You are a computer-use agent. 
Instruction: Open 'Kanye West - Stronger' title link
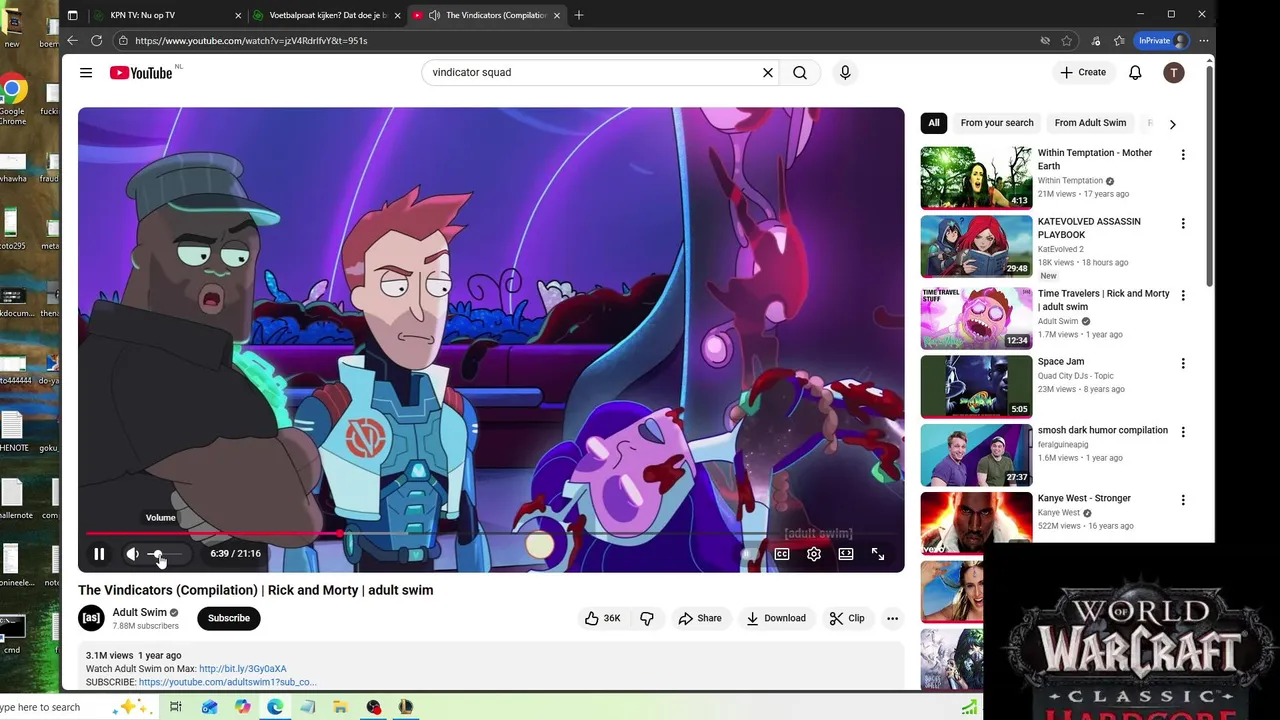pos(1084,498)
